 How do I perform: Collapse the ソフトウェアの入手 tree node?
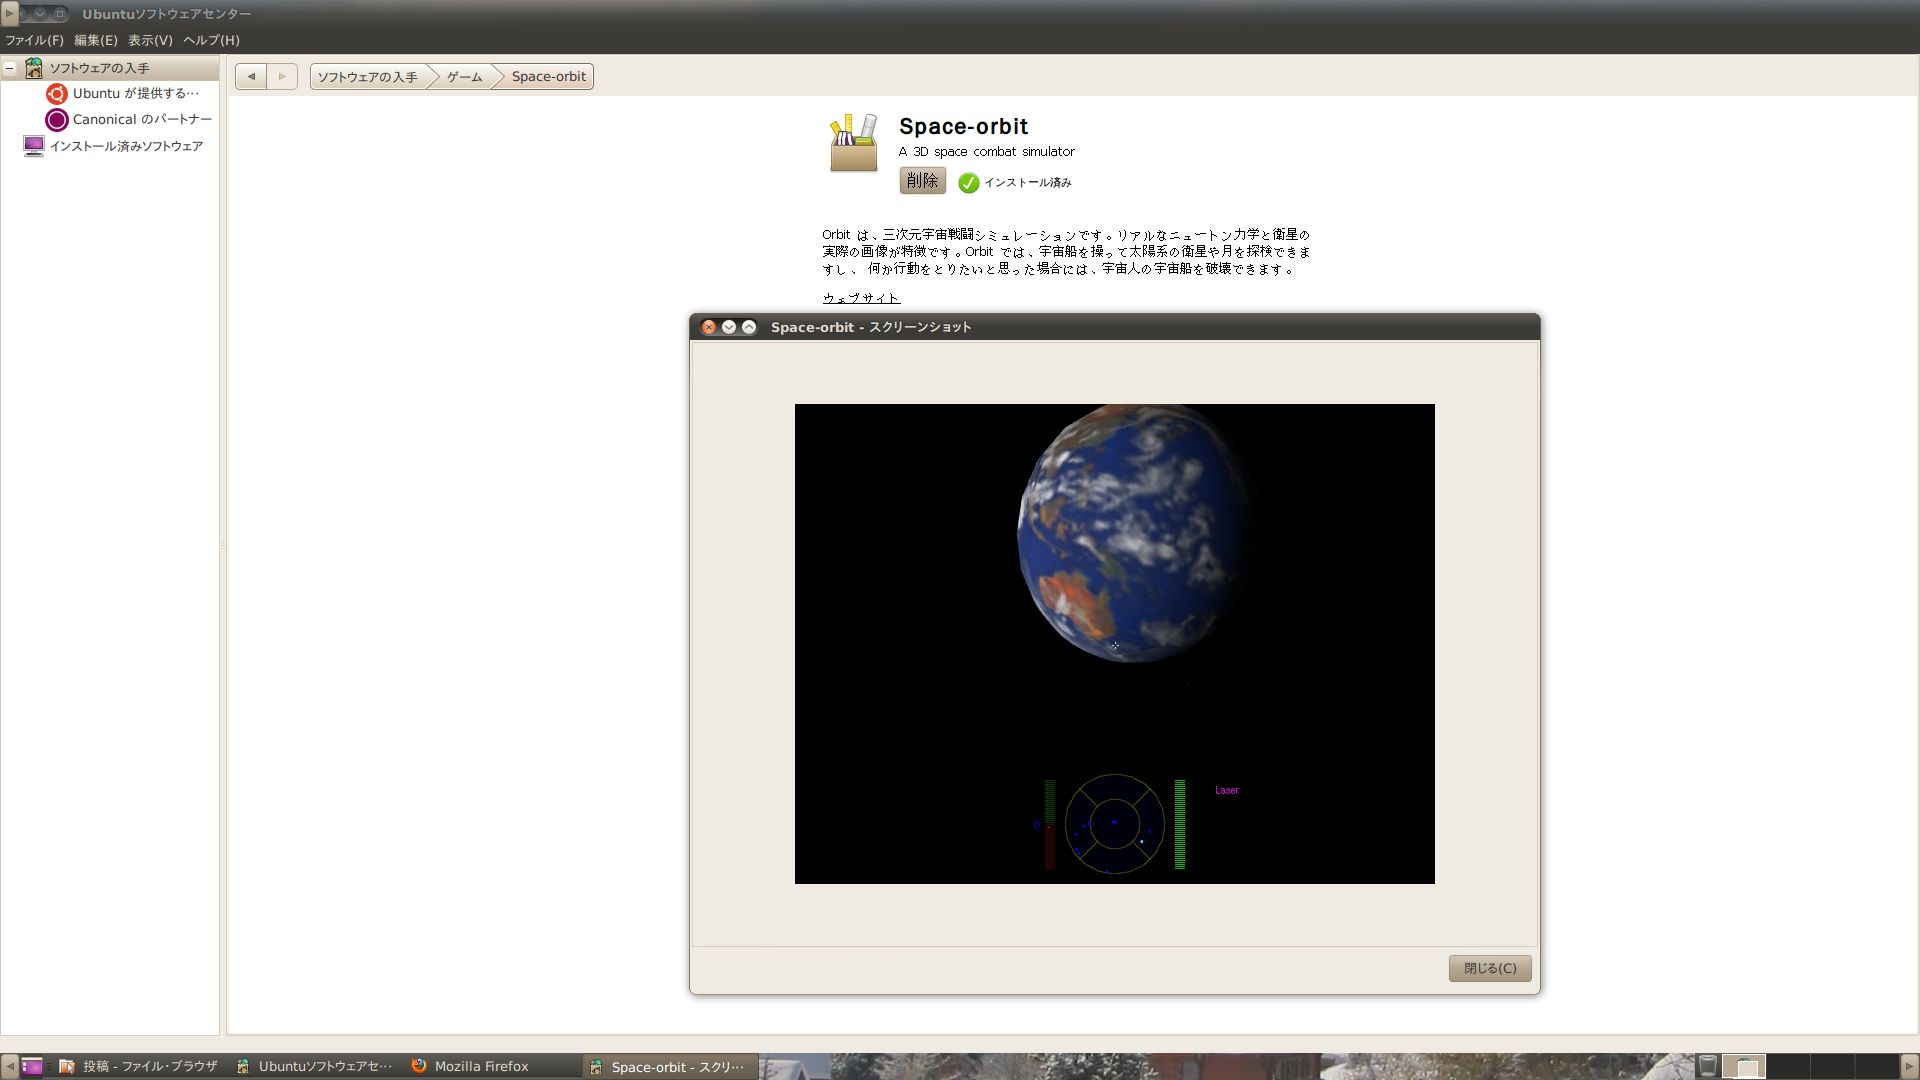click(x=10, y=68)
